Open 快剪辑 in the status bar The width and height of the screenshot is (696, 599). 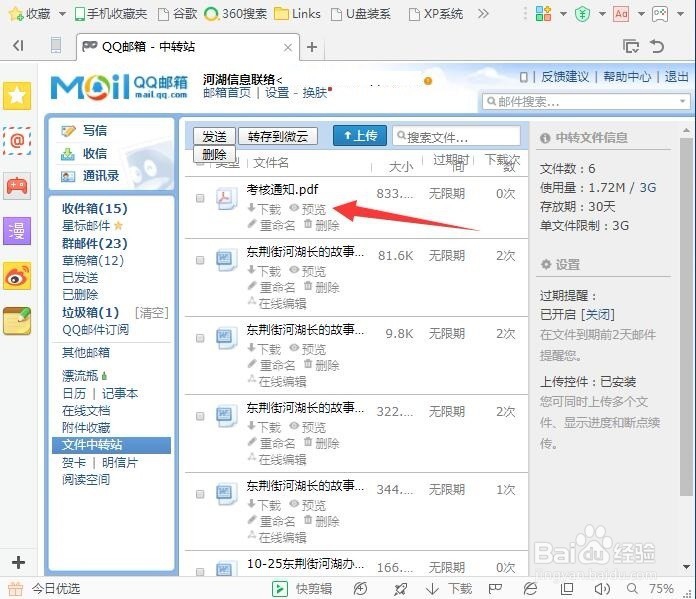[302, 589]
